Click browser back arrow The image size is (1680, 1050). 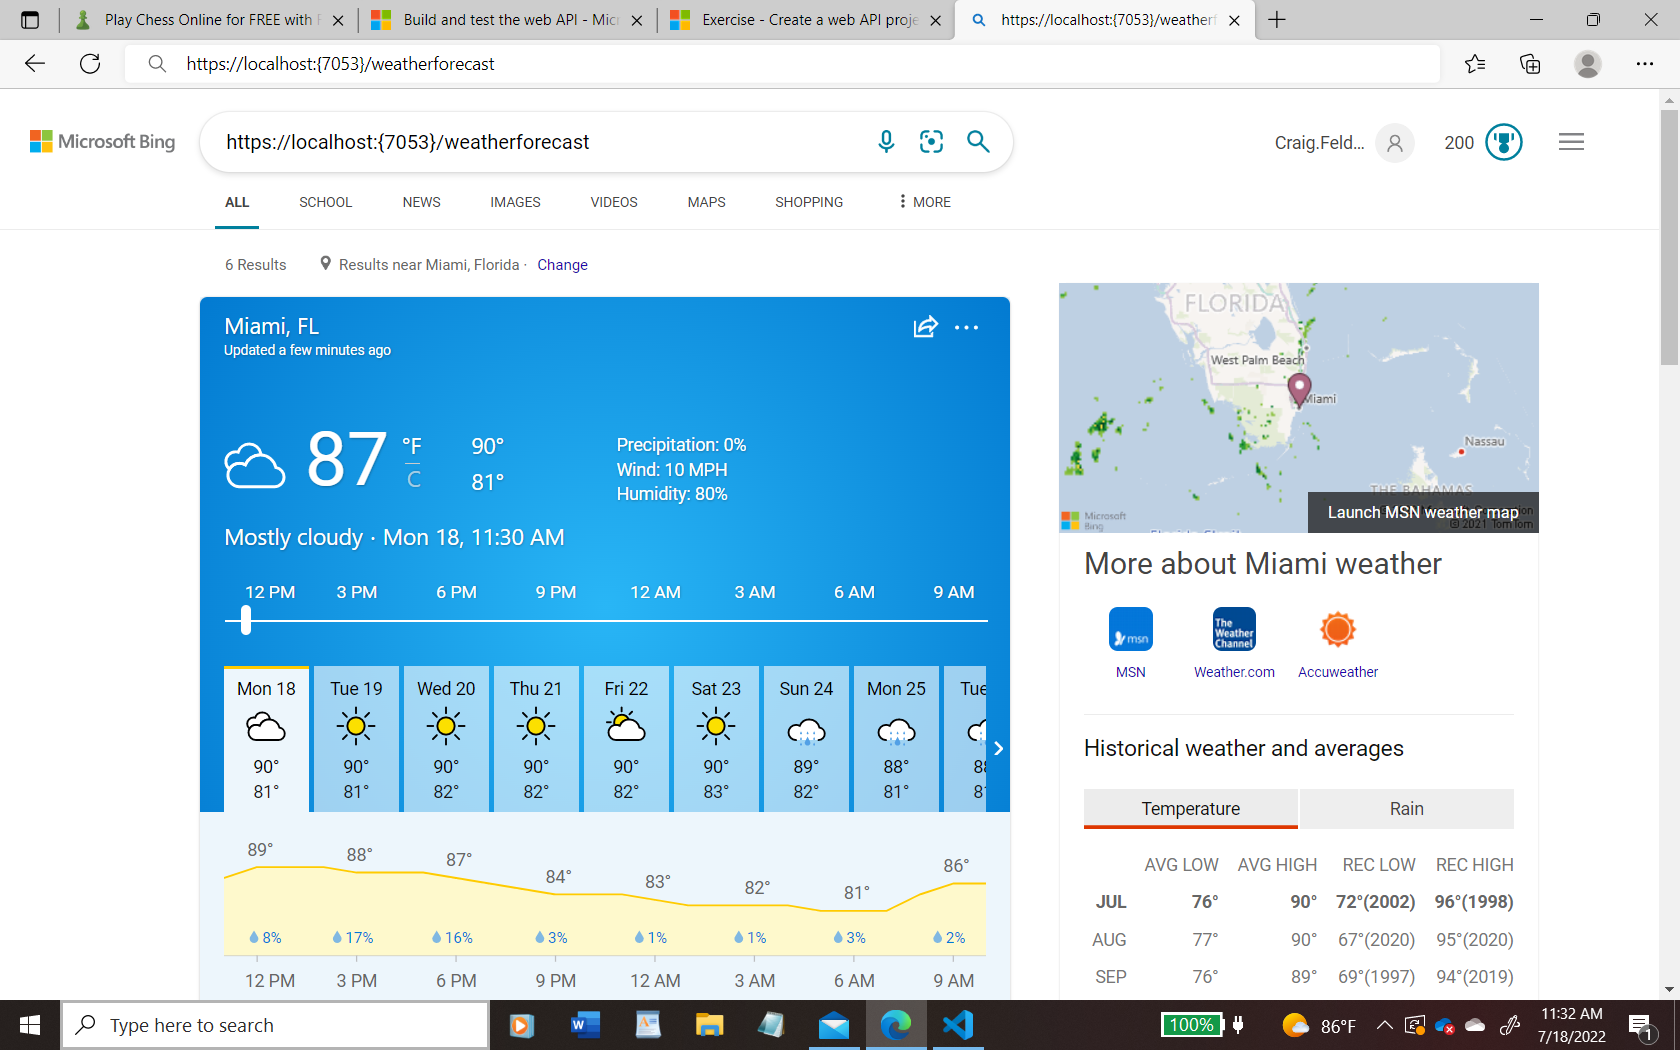tap(35, 64)
